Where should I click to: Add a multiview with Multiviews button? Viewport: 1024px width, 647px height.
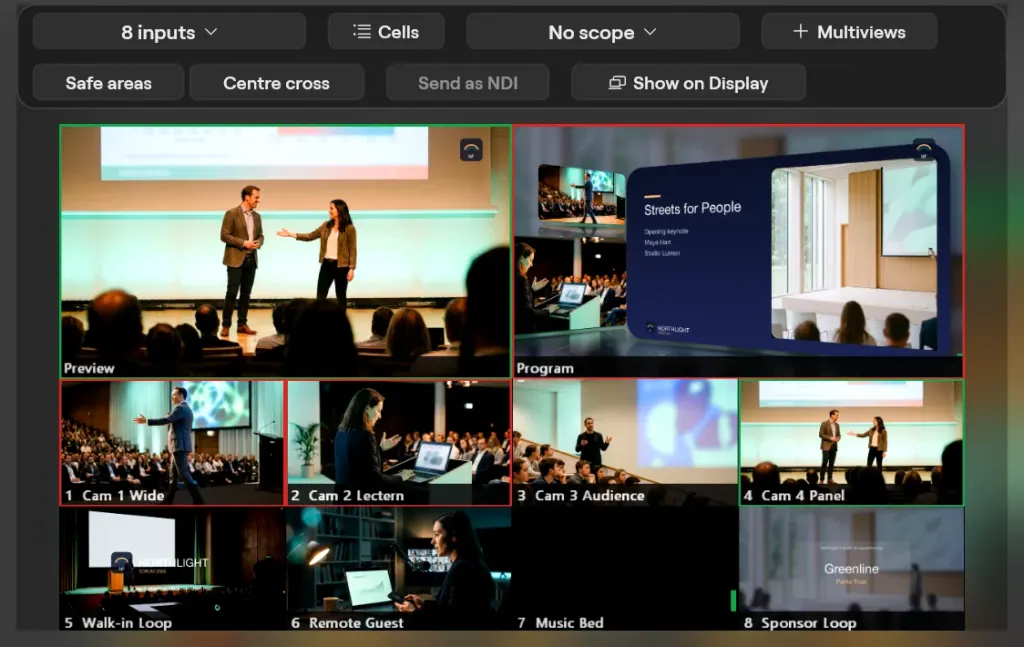point(849,32)
